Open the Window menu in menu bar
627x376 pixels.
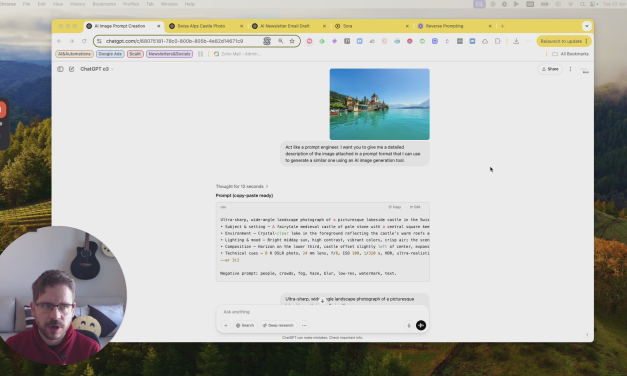[x=169, y=4]
